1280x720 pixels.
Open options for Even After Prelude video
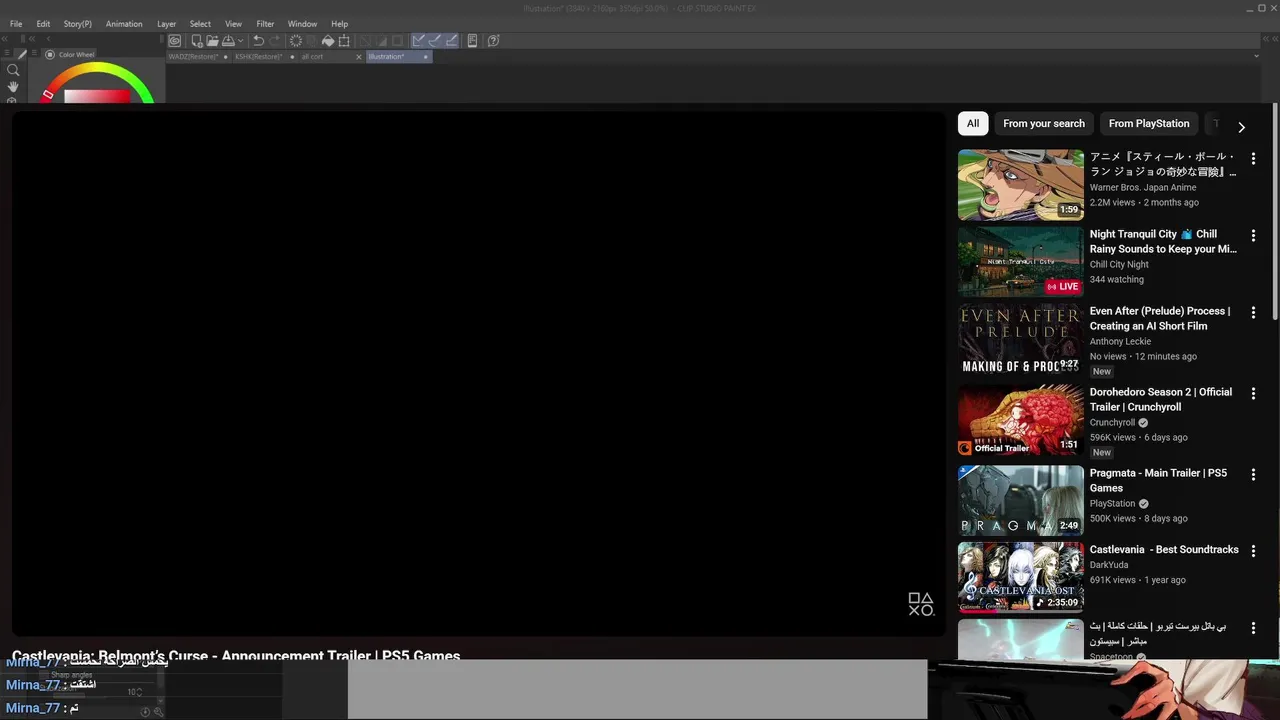1253,313
